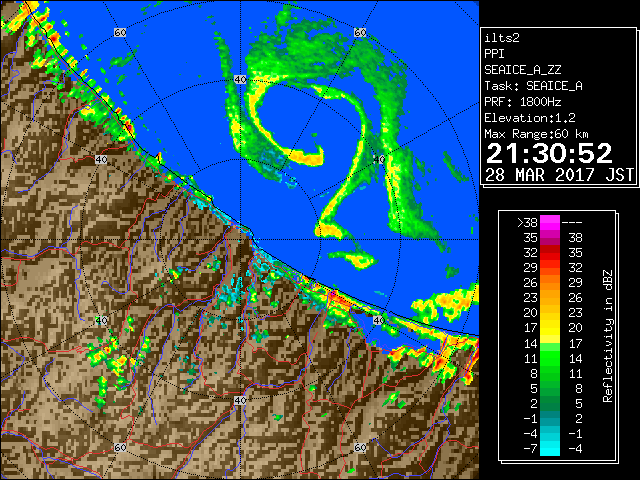Pick the cyan swatch at color bar bottom
The image size is (640, 480).
click(x=550, y=449)
